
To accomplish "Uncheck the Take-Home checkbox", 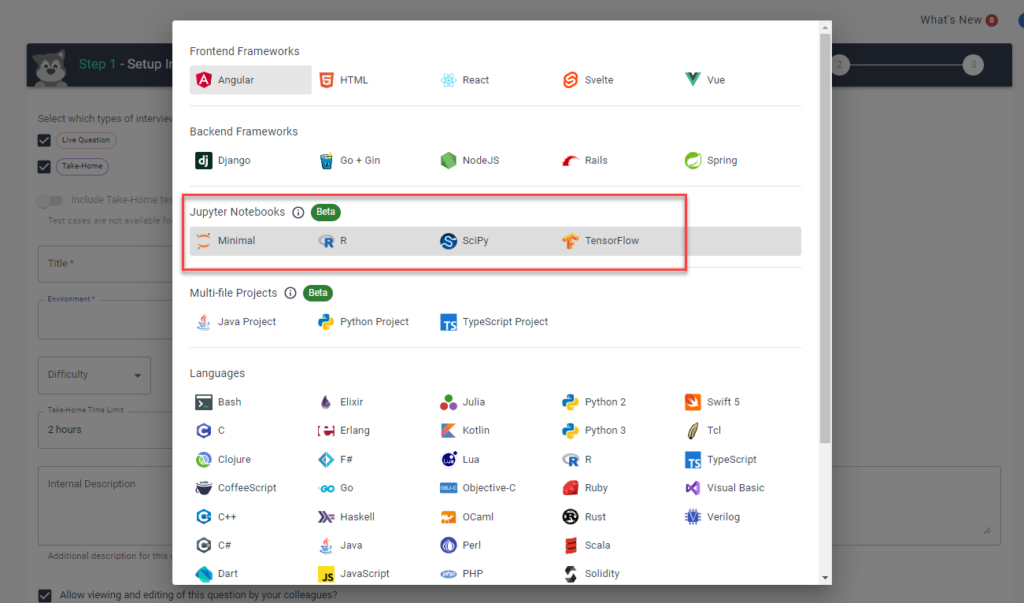I will coord(44,167).
